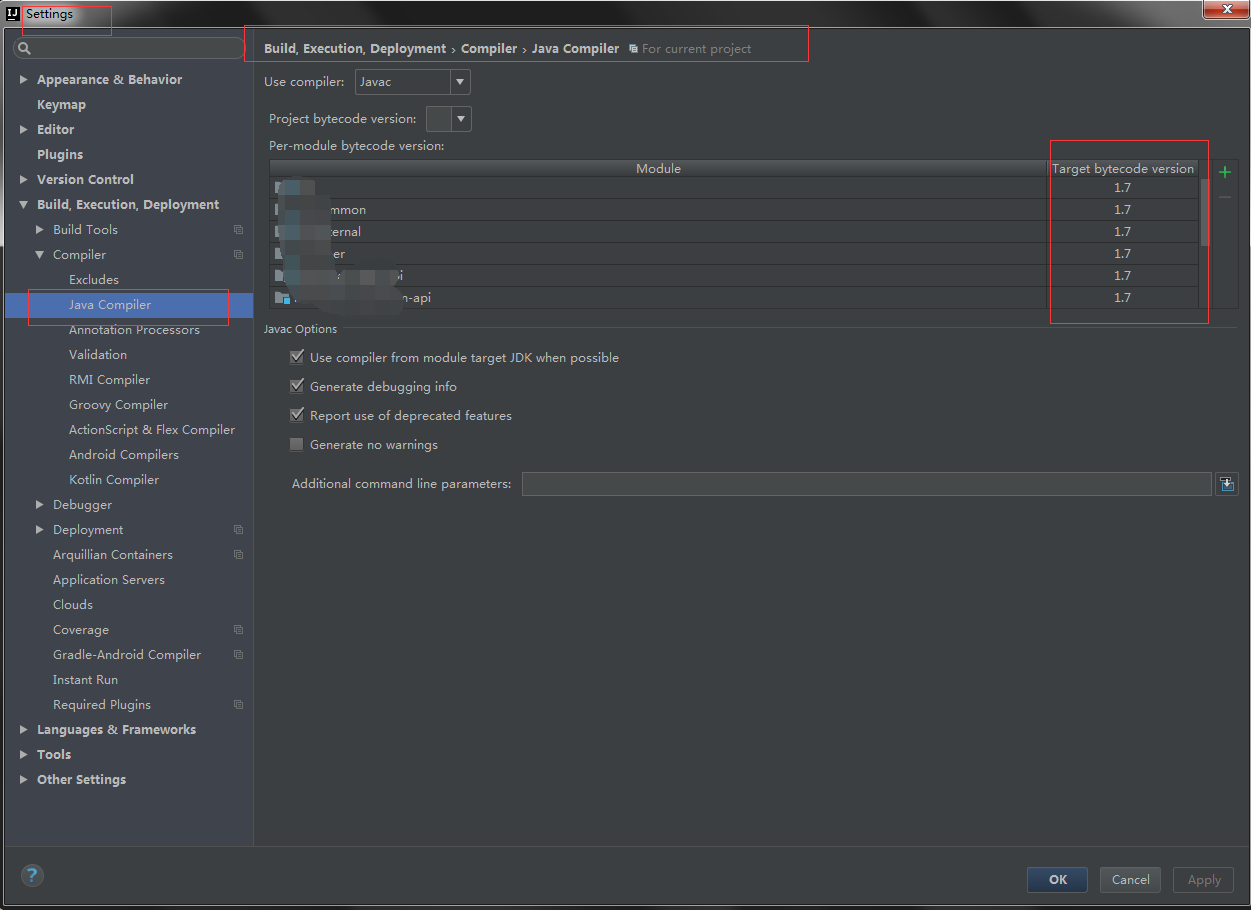Click the 'For current project' copy icon
1251x910 pixels.
tap(633, 49)
